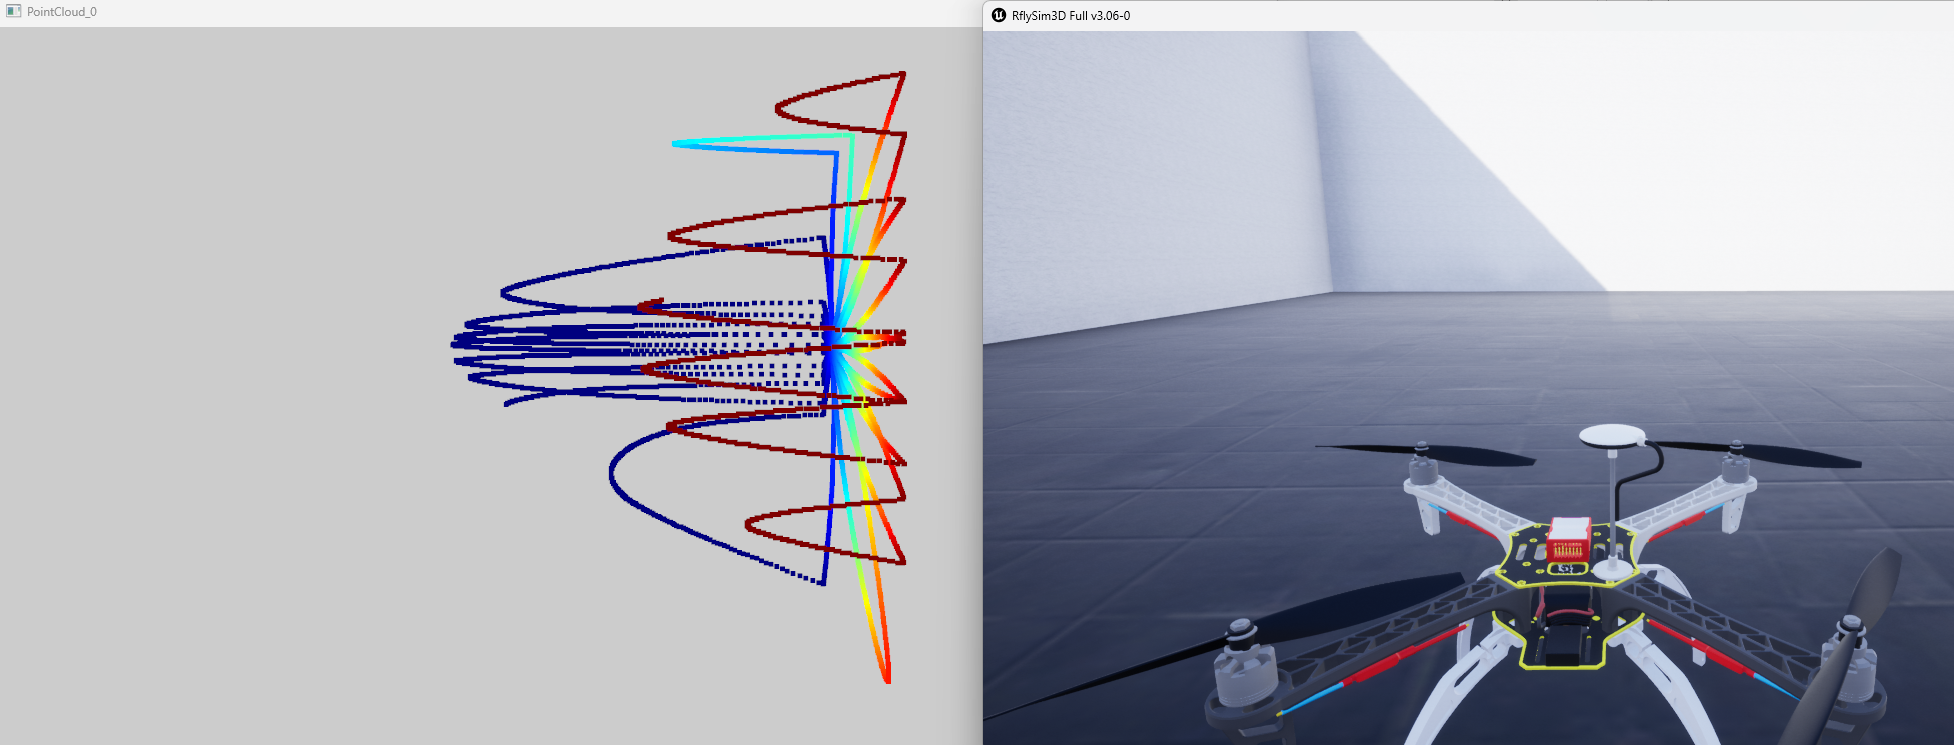
Task: Select the drone's front-right black propeller
Action: (x=1760, y=455)
